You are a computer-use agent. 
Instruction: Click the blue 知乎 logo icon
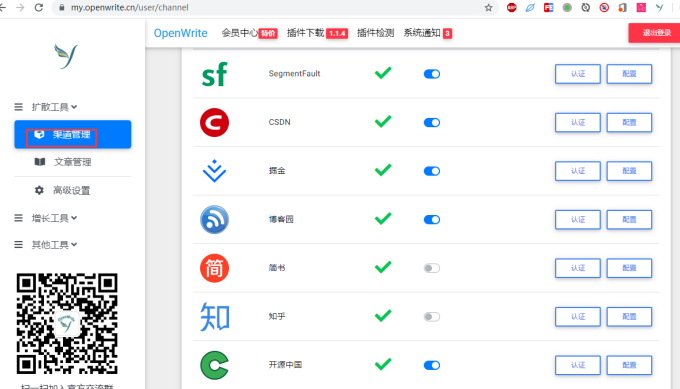click(x=214, y=317)
